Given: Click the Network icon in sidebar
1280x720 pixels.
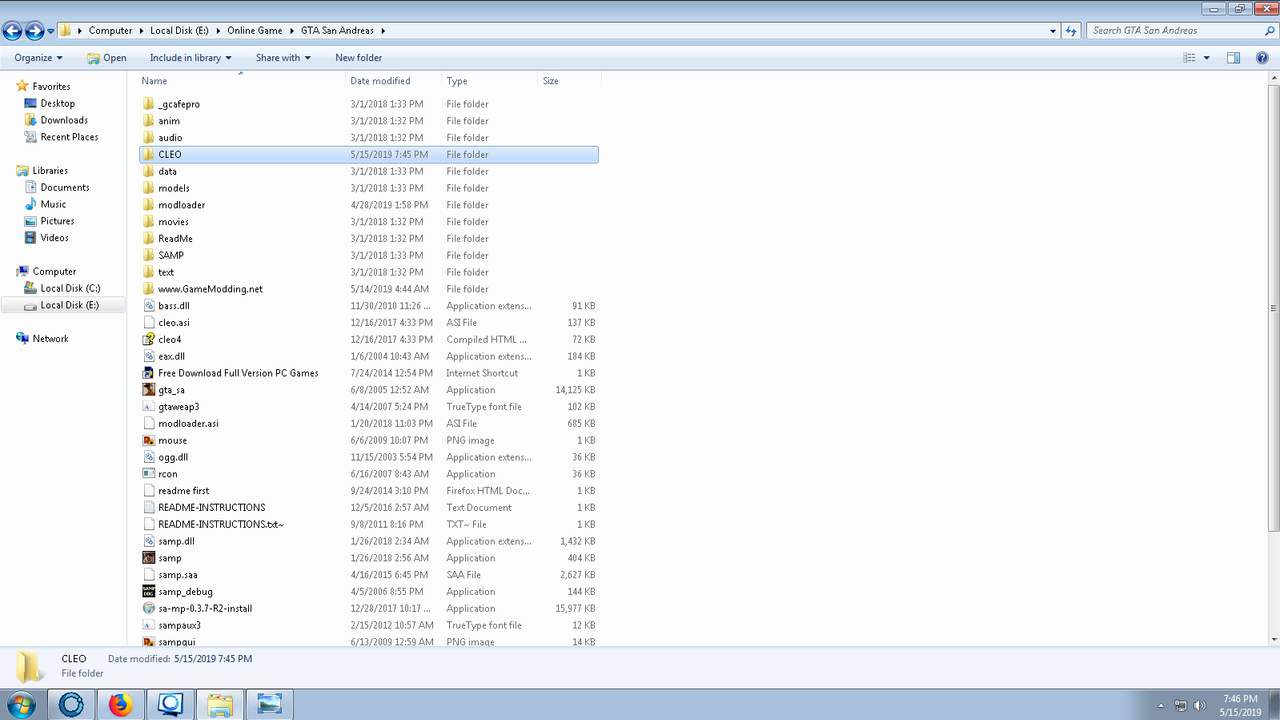Looking at the screenshot, I should point(22,339).
